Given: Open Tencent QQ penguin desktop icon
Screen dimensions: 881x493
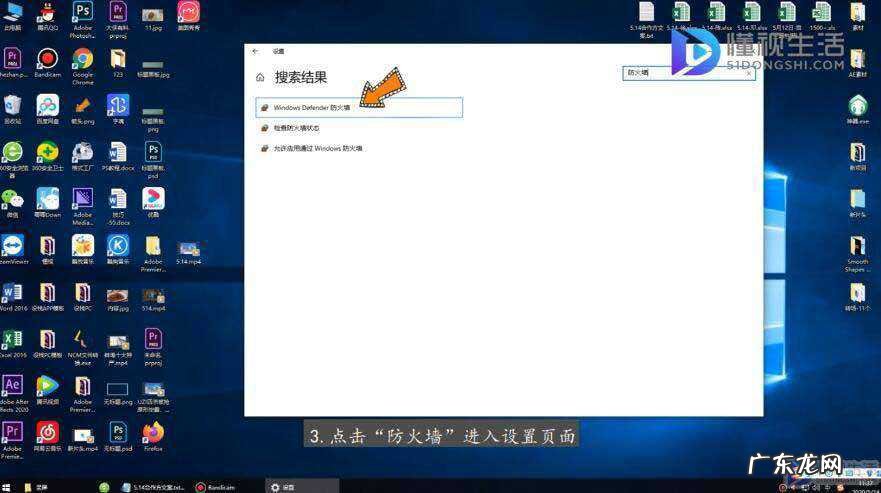Looking at the screenshot, I should (x=47, y=16).
